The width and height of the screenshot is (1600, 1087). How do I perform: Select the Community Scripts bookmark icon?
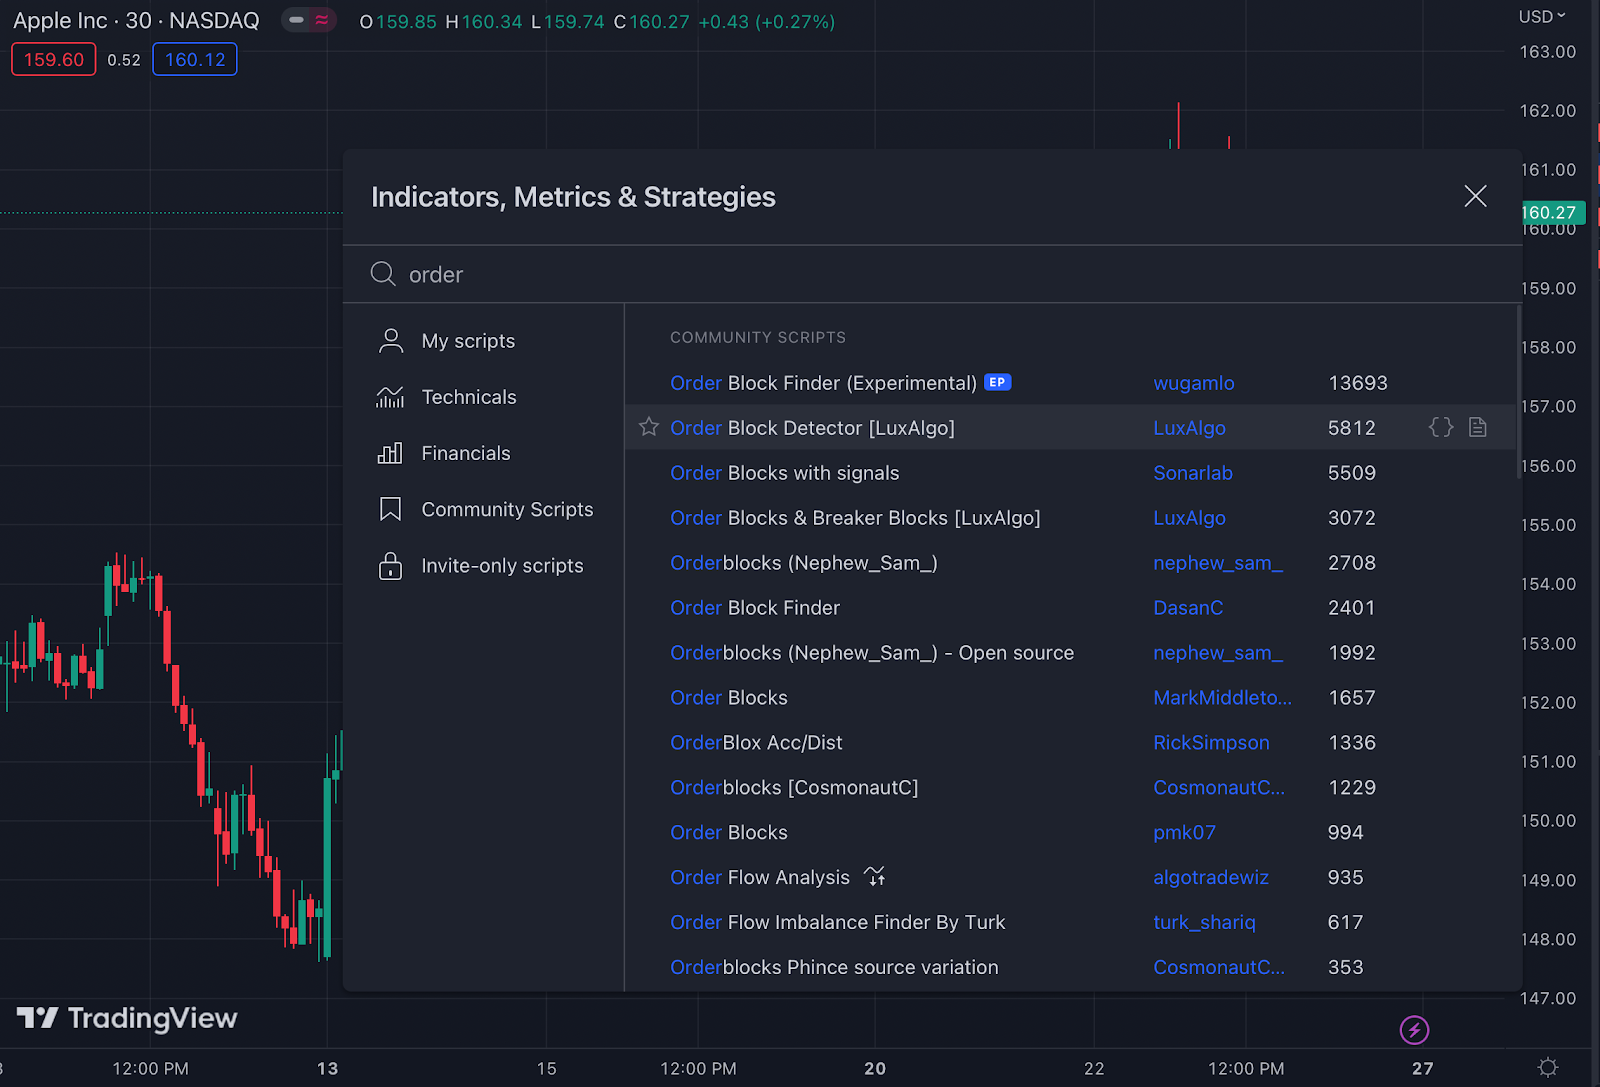coord(389,508)
